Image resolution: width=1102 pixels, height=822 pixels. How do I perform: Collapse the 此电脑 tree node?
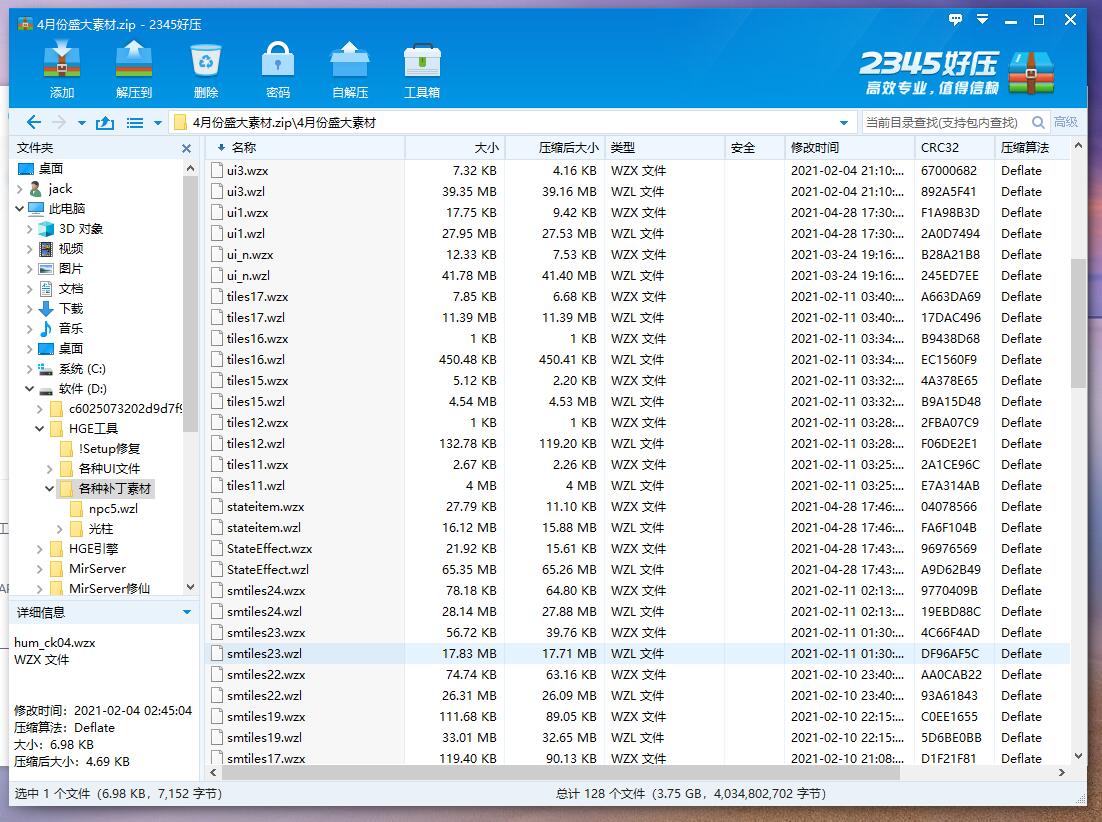[x=20, y=209]
